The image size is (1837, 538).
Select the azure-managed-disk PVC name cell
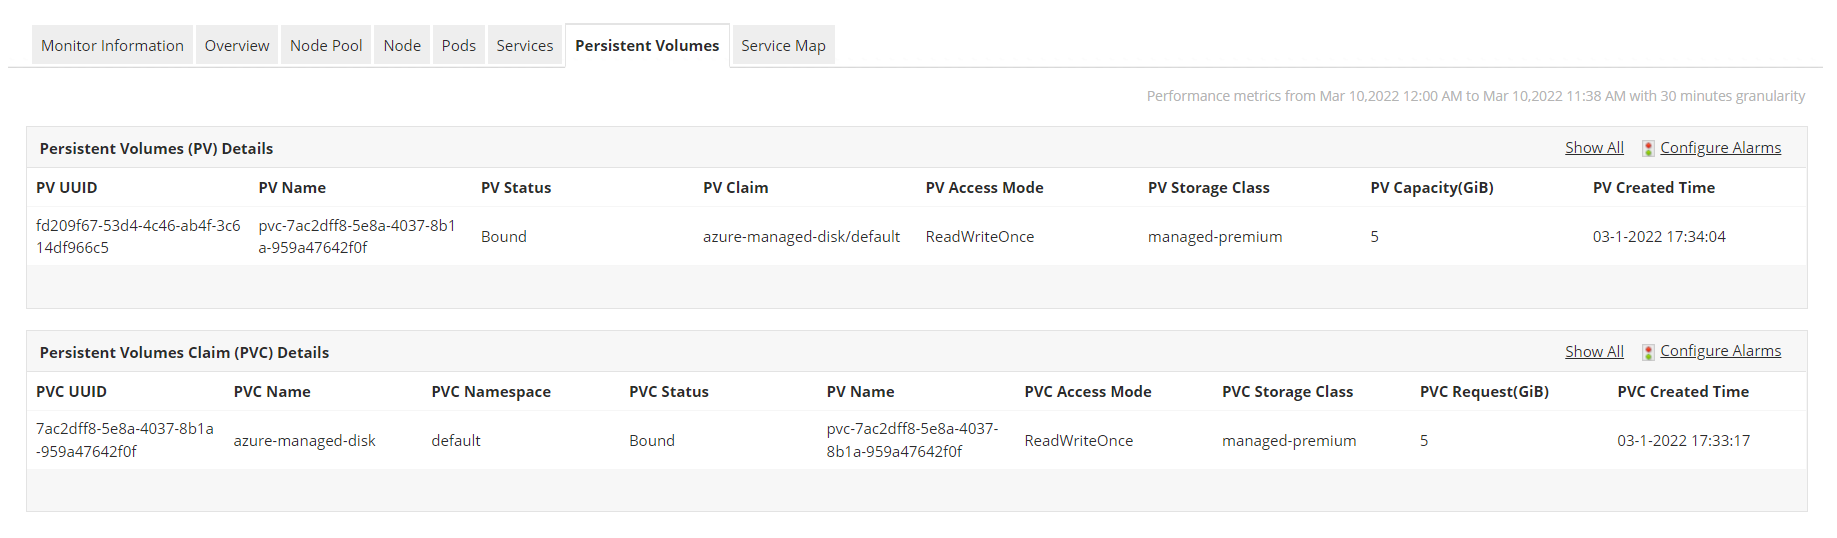coord(305,441)
